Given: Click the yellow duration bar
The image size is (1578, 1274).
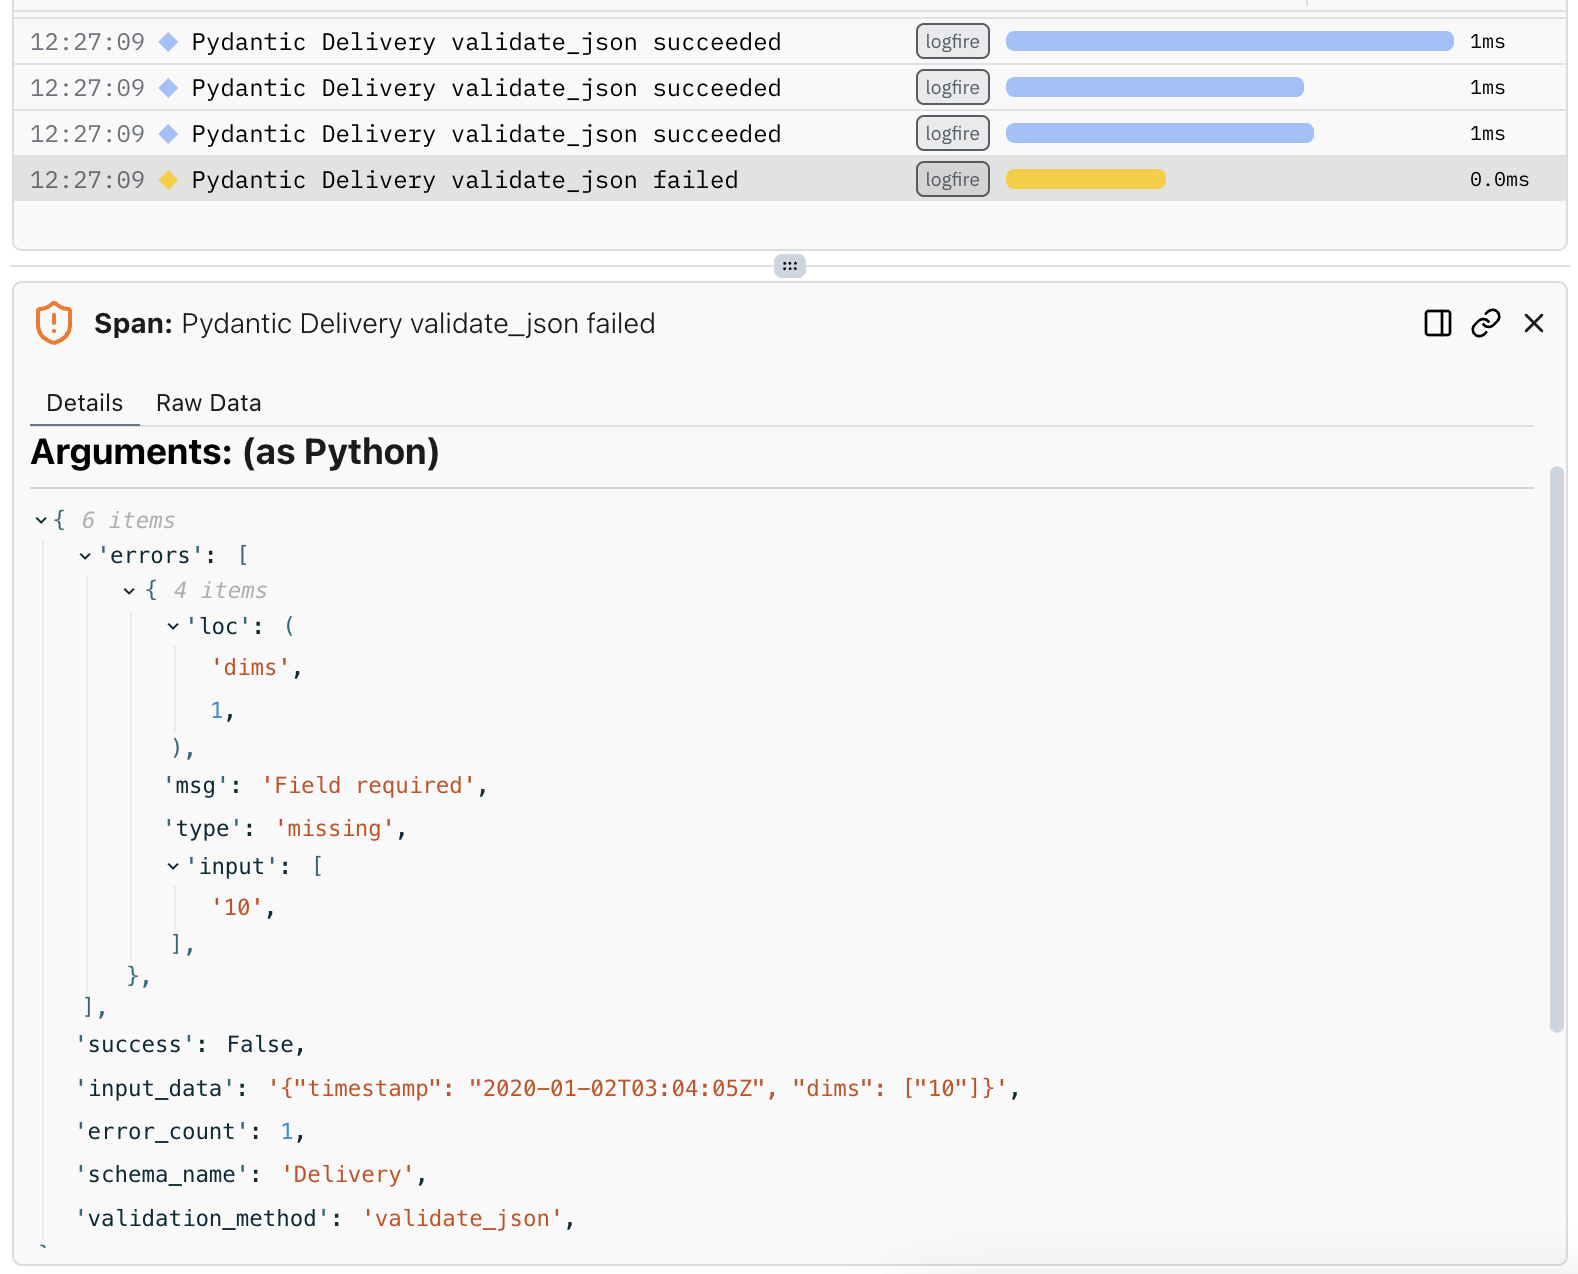Looking at the screenshot, I should tap(1086, 180).
